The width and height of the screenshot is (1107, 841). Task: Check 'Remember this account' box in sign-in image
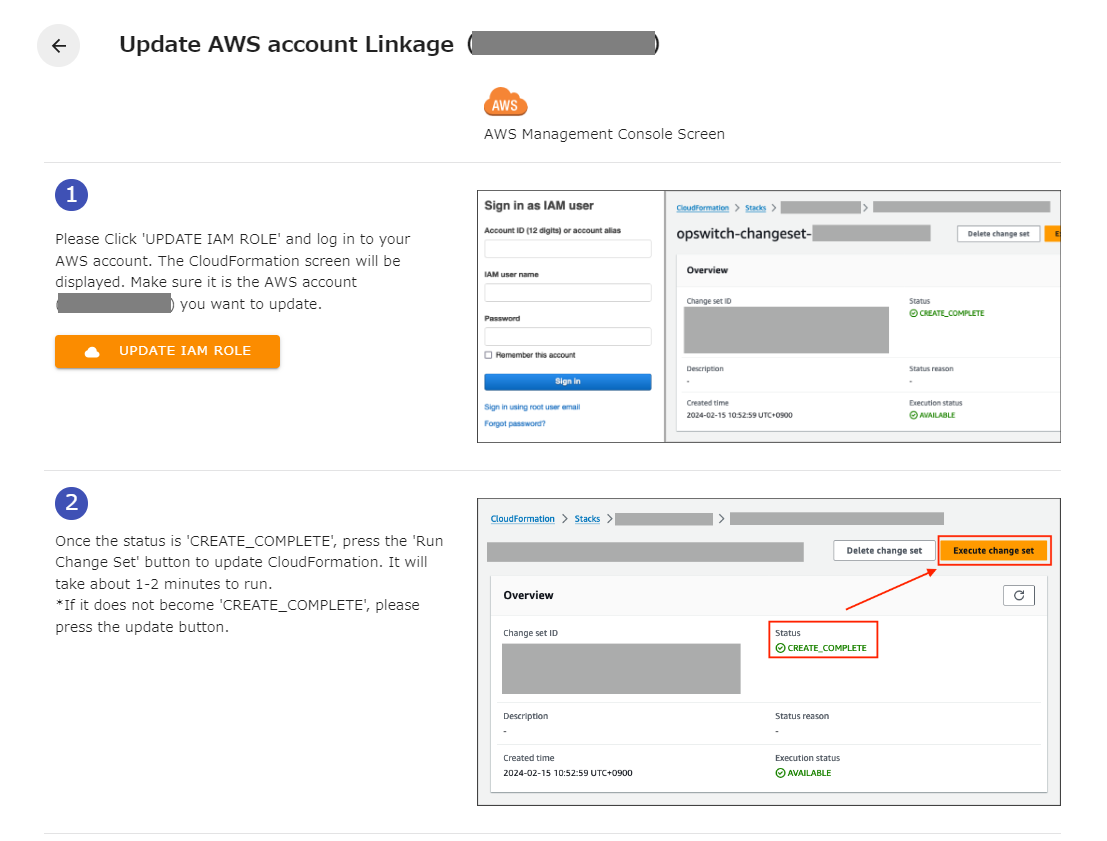(x=489, y=355)
